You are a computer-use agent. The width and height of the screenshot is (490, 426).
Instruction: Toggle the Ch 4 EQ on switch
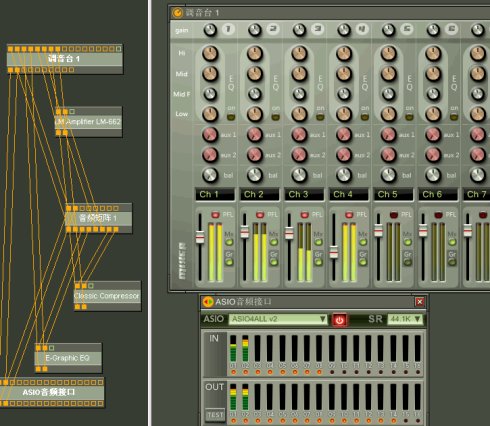coord(365,117)
